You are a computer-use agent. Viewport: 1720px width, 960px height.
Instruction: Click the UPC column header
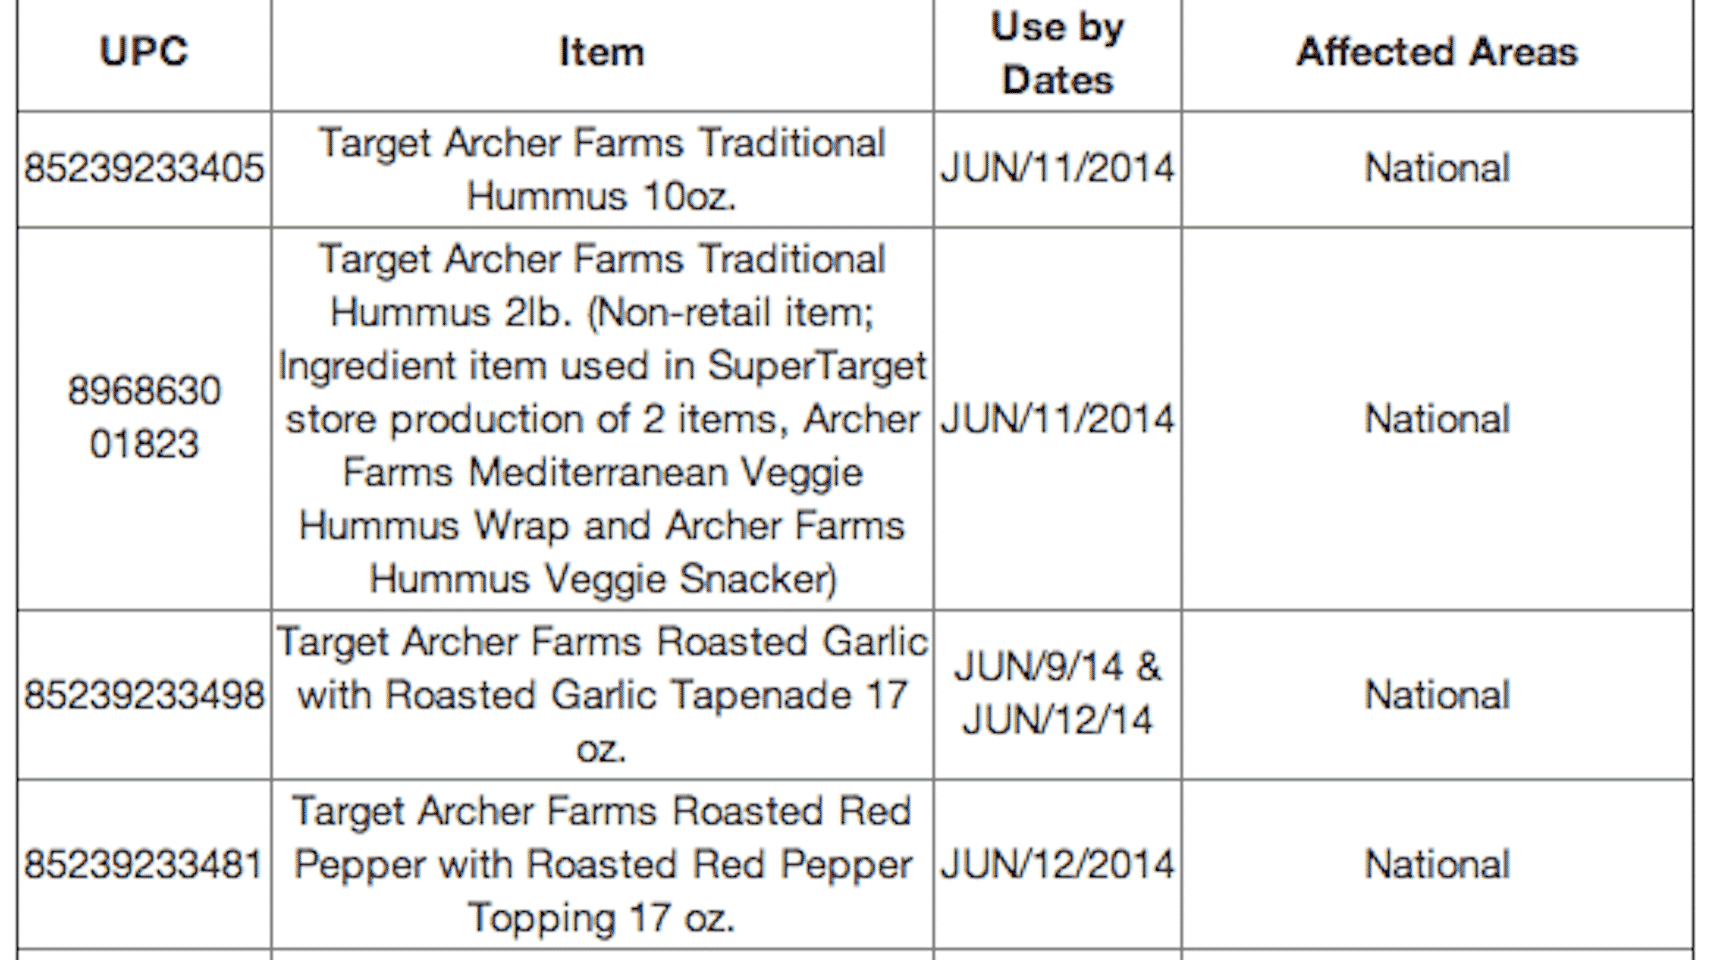coord(144,52)
